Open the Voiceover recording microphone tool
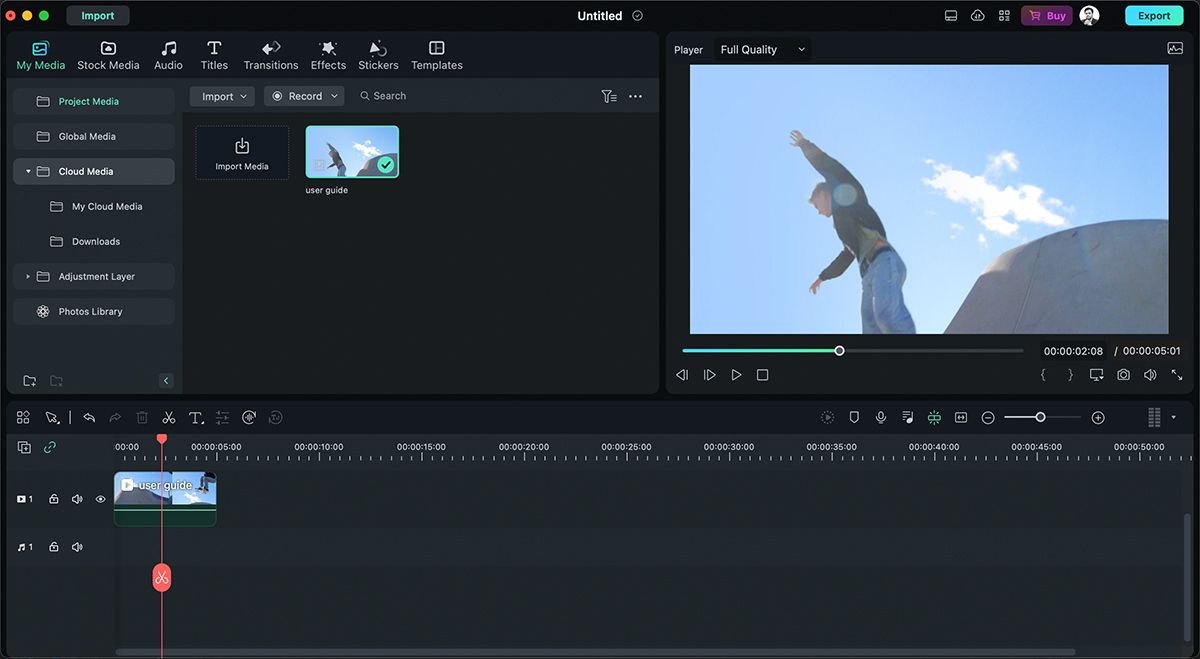This screenshot has width=1200, height=659. pos(881,417)
